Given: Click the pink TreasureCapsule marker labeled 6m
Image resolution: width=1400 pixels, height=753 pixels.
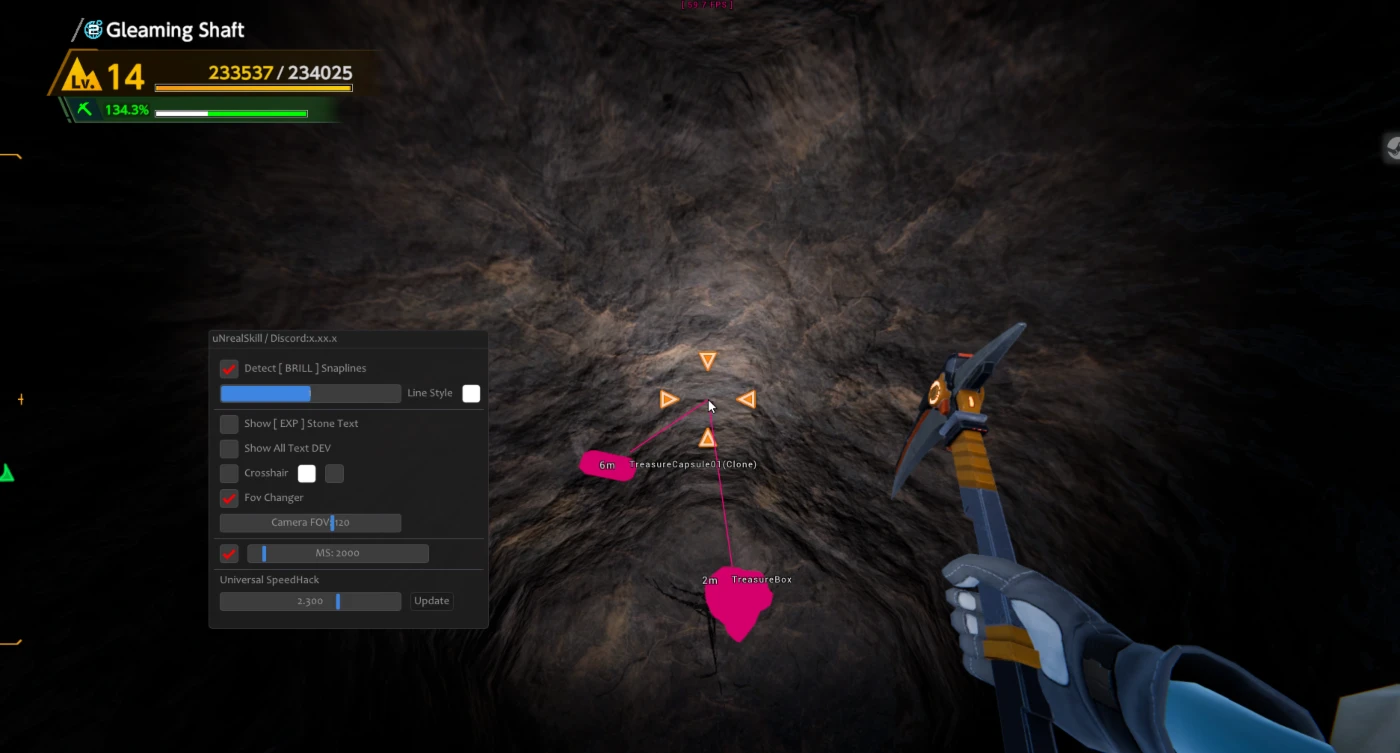Looking at the screenshot, I should click(607, 466).
